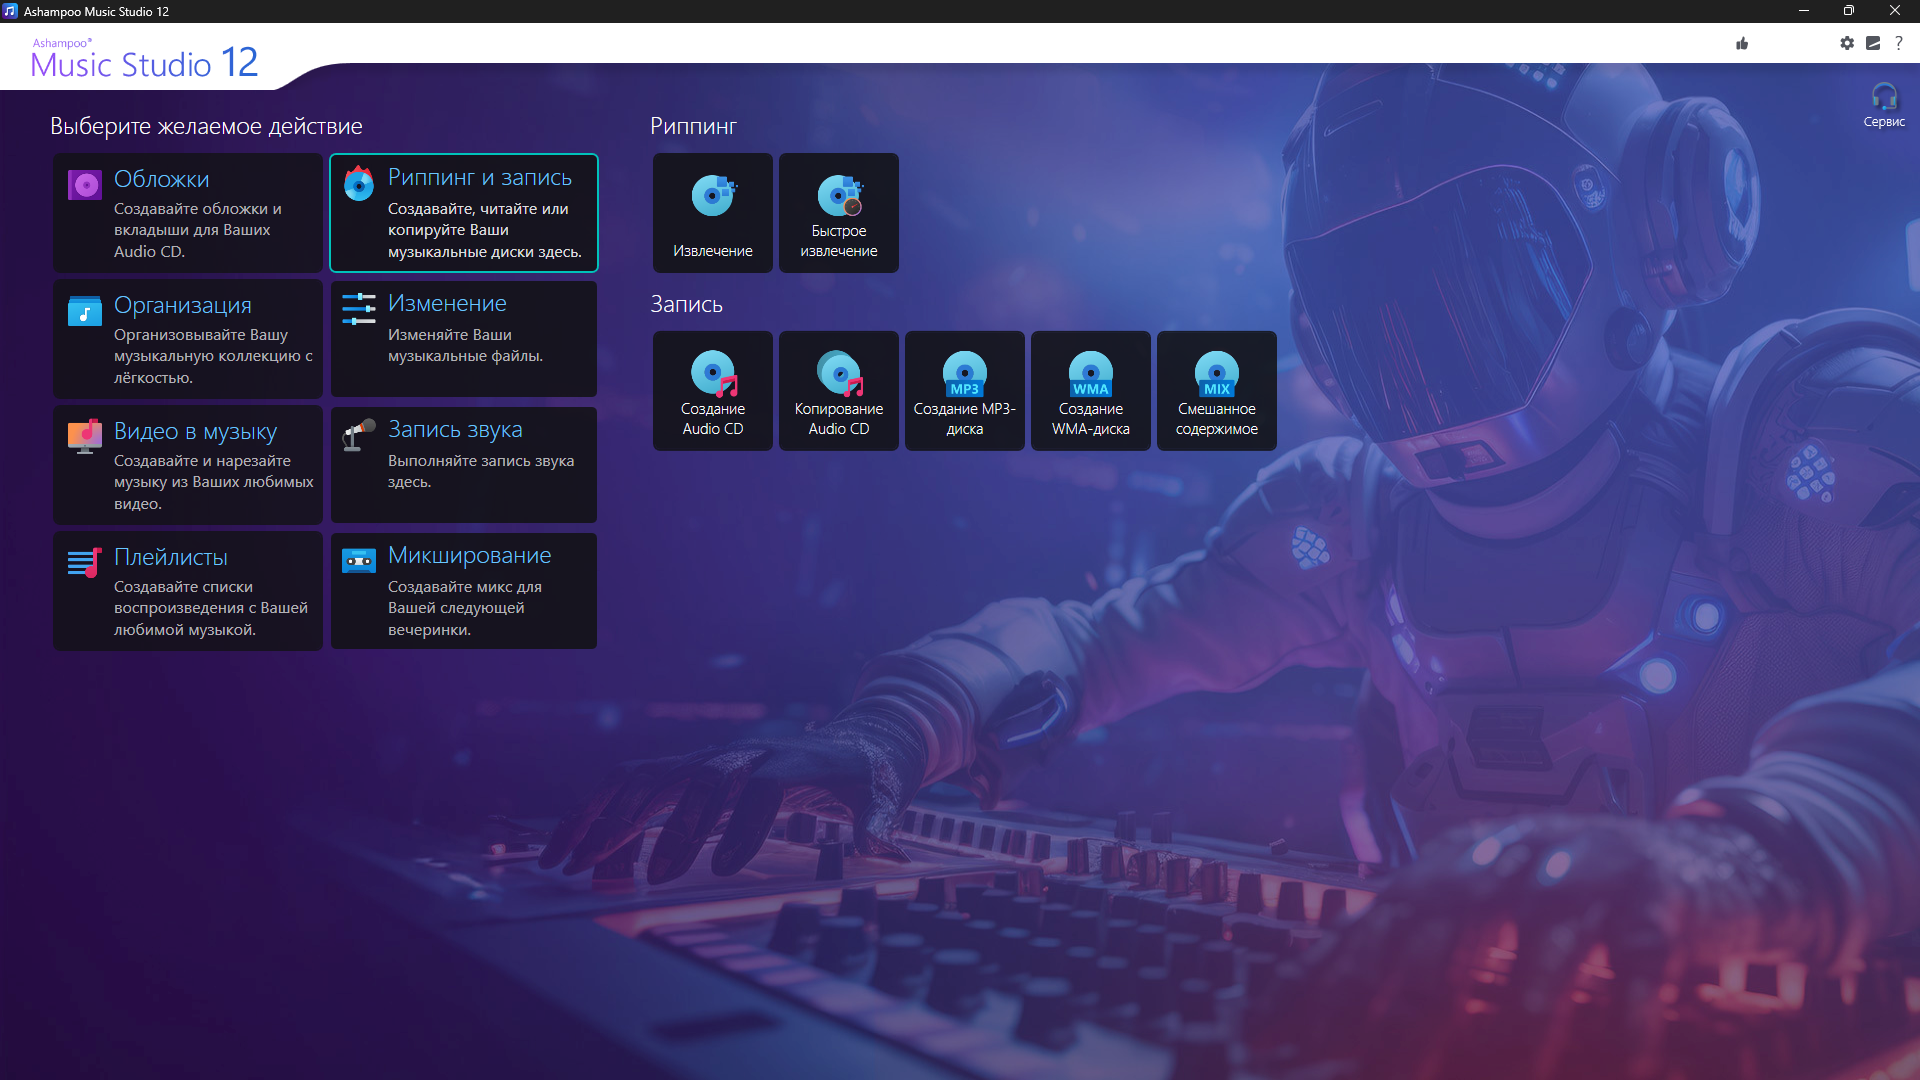Open Смешанное содержимое mix disc
Screen dimensions: 1920x1080
pos(1216,391)
